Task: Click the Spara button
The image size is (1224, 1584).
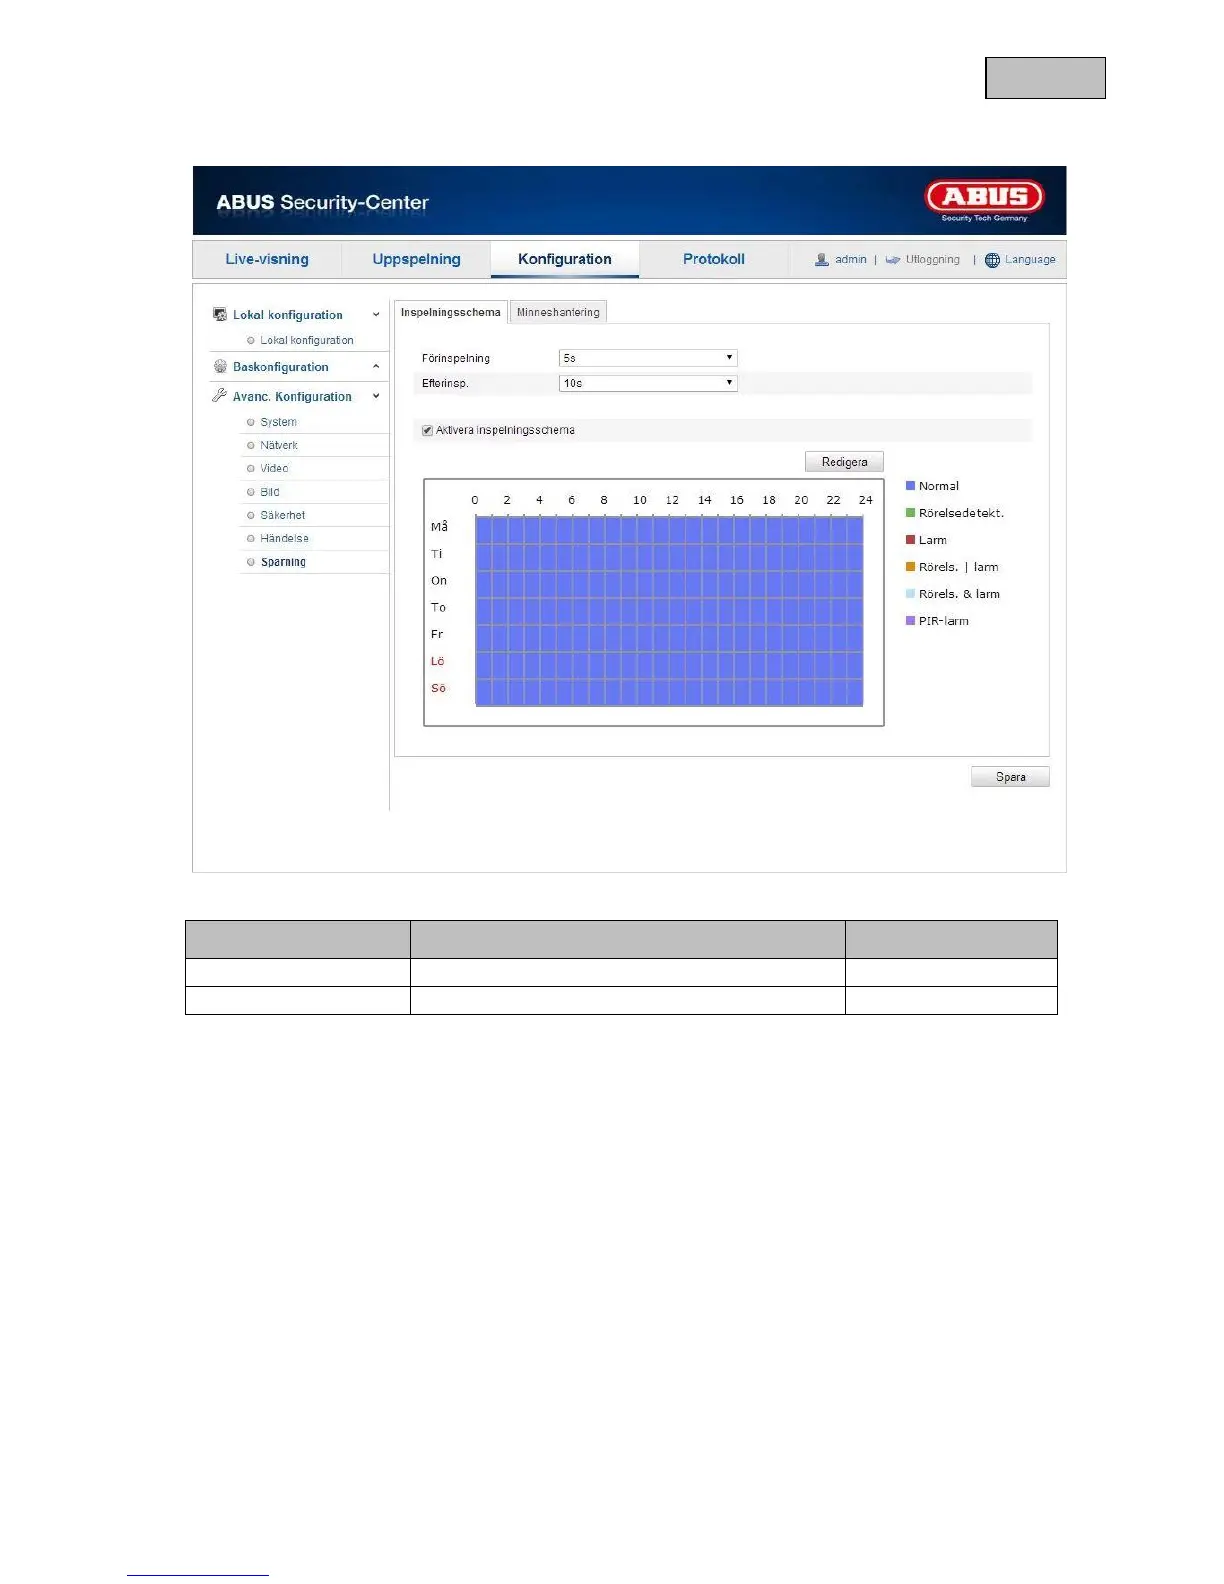Action: 1010,777
